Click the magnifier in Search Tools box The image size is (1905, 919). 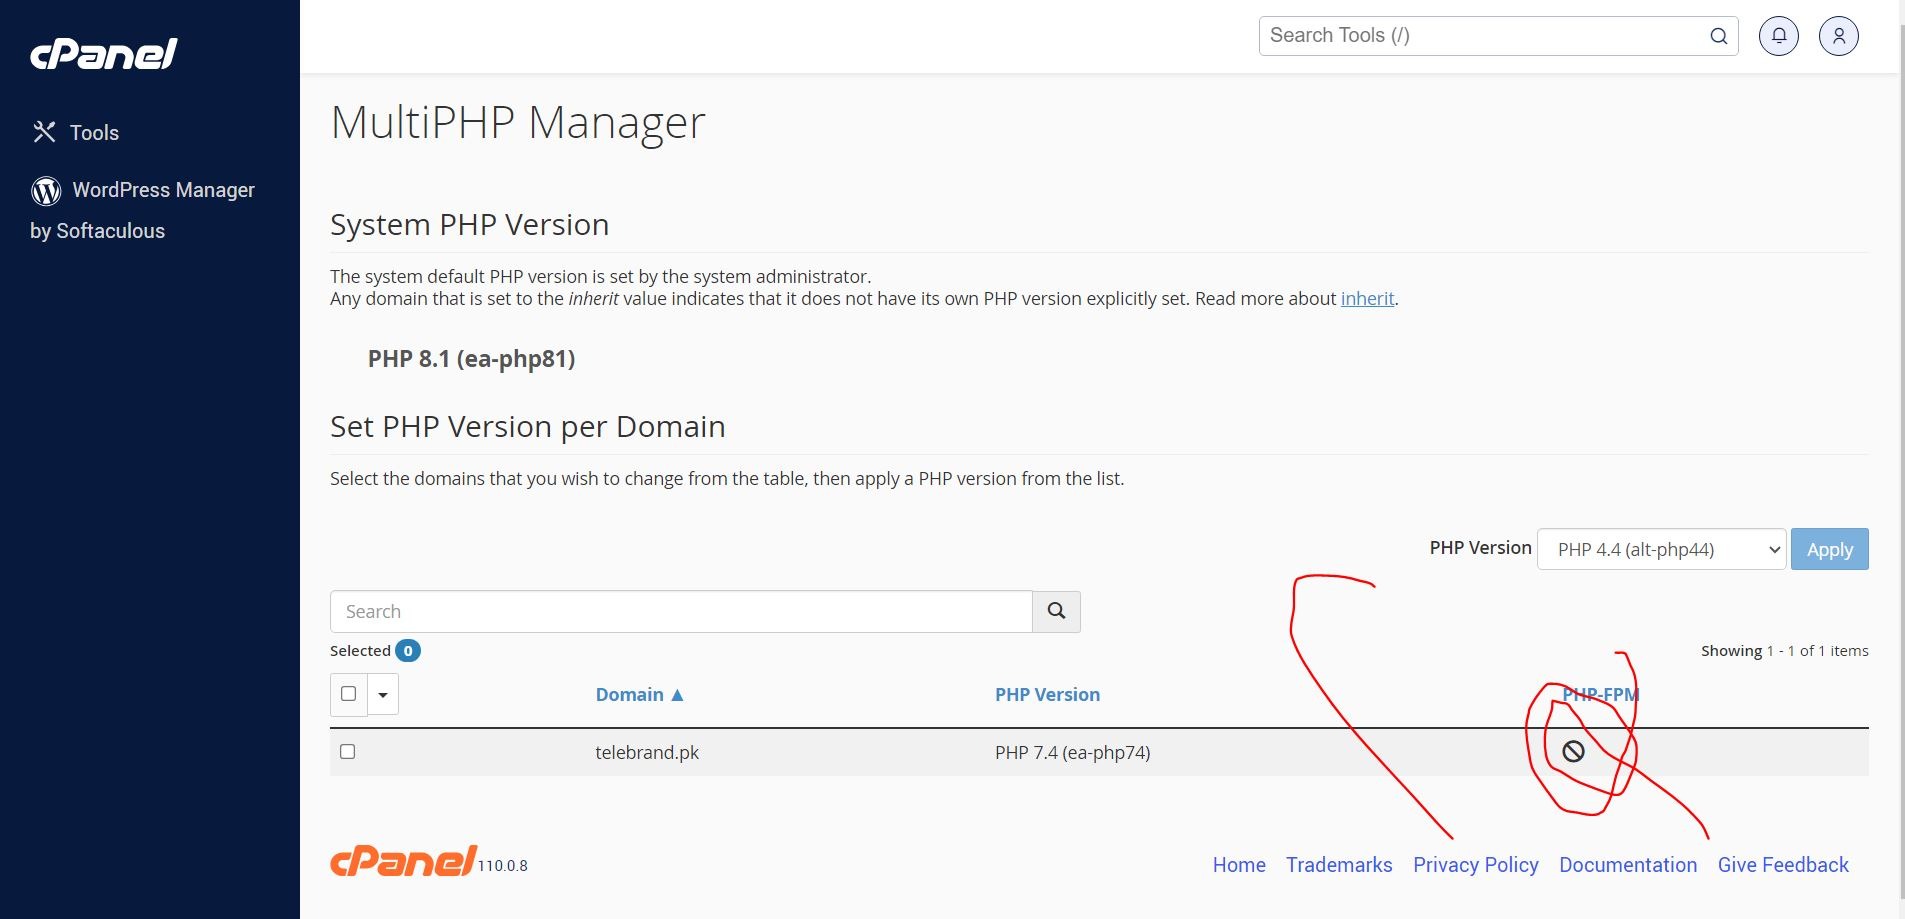point(1718,36)
